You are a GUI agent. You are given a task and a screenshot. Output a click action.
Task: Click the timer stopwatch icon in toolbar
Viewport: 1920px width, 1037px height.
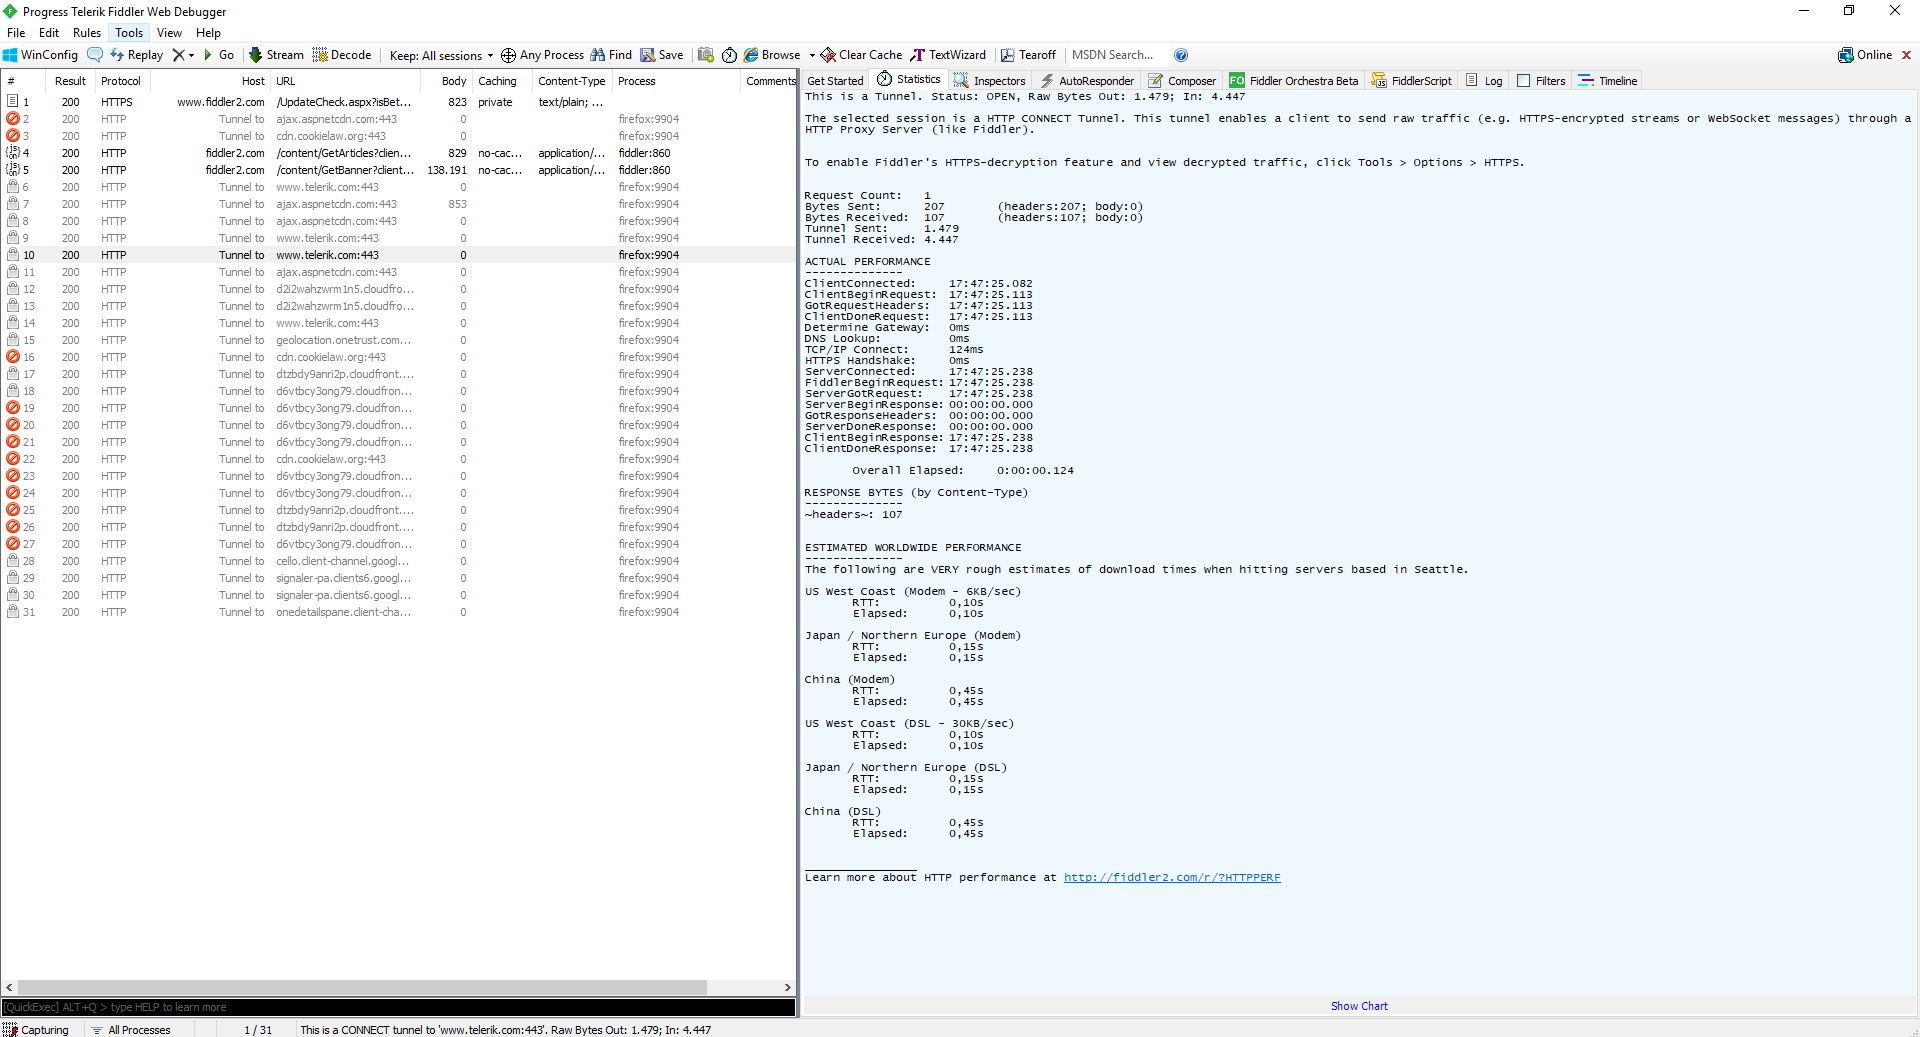coord(729,55)
